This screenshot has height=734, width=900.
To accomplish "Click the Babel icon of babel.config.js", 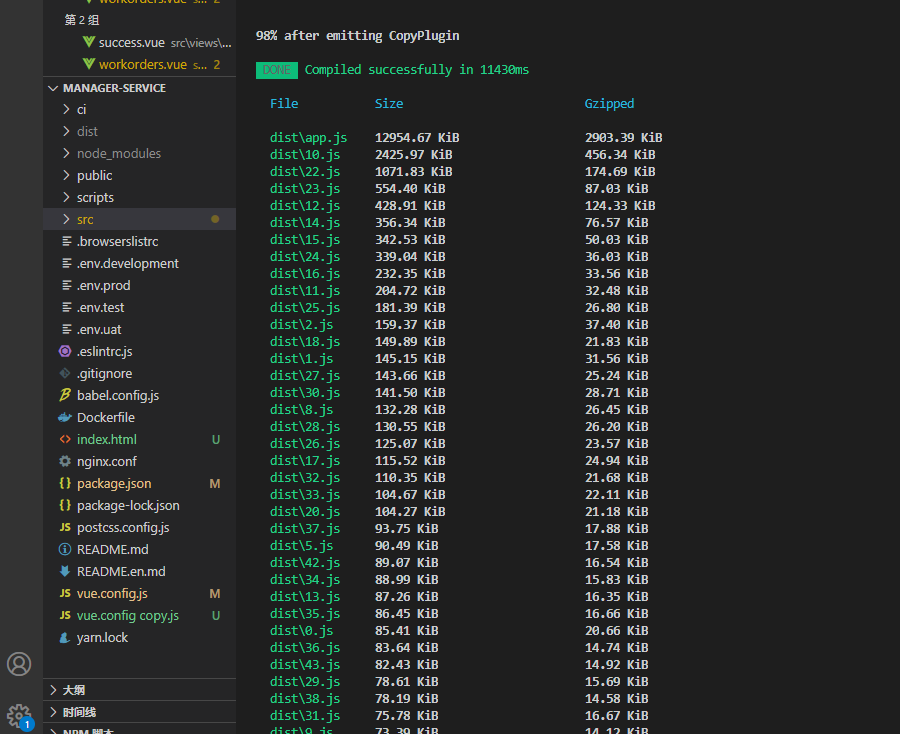I will tap(65, 395).
